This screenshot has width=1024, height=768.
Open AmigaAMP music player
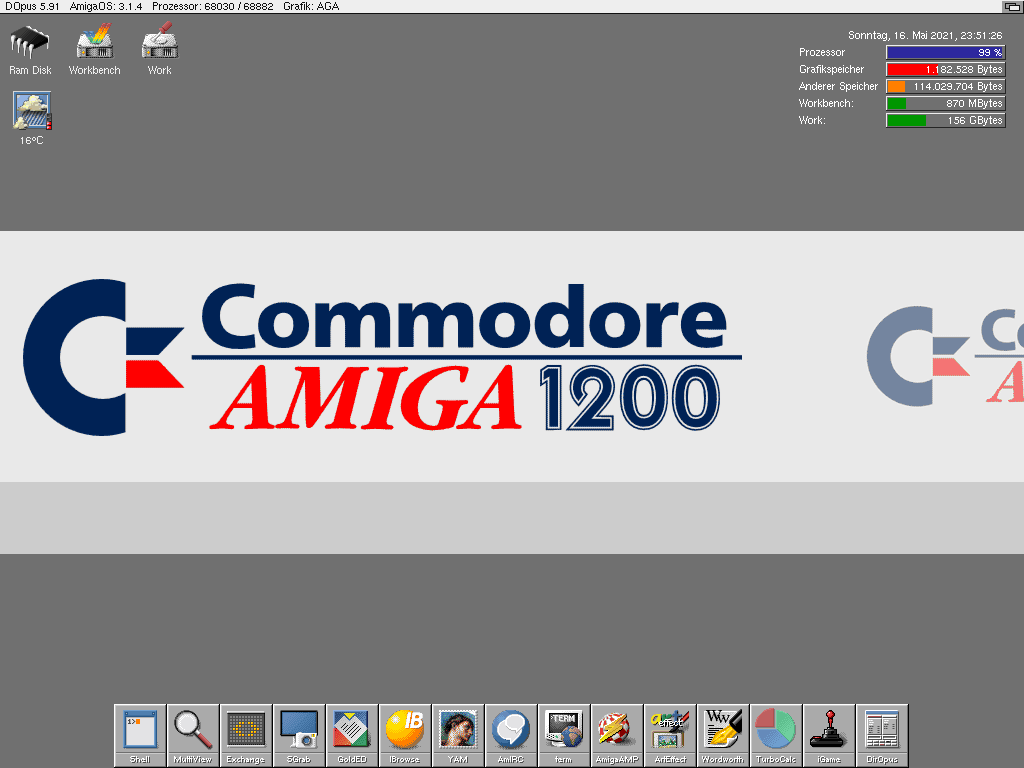[616, 735]
